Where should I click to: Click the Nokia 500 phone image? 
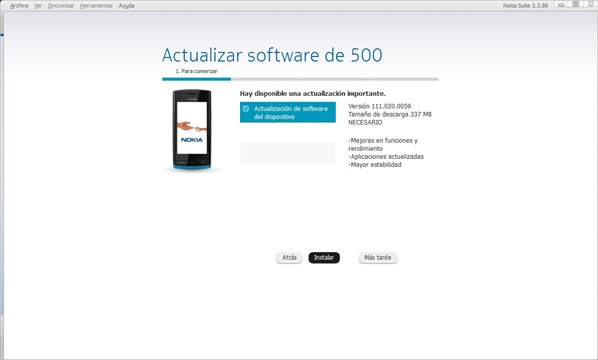point(191,130)
